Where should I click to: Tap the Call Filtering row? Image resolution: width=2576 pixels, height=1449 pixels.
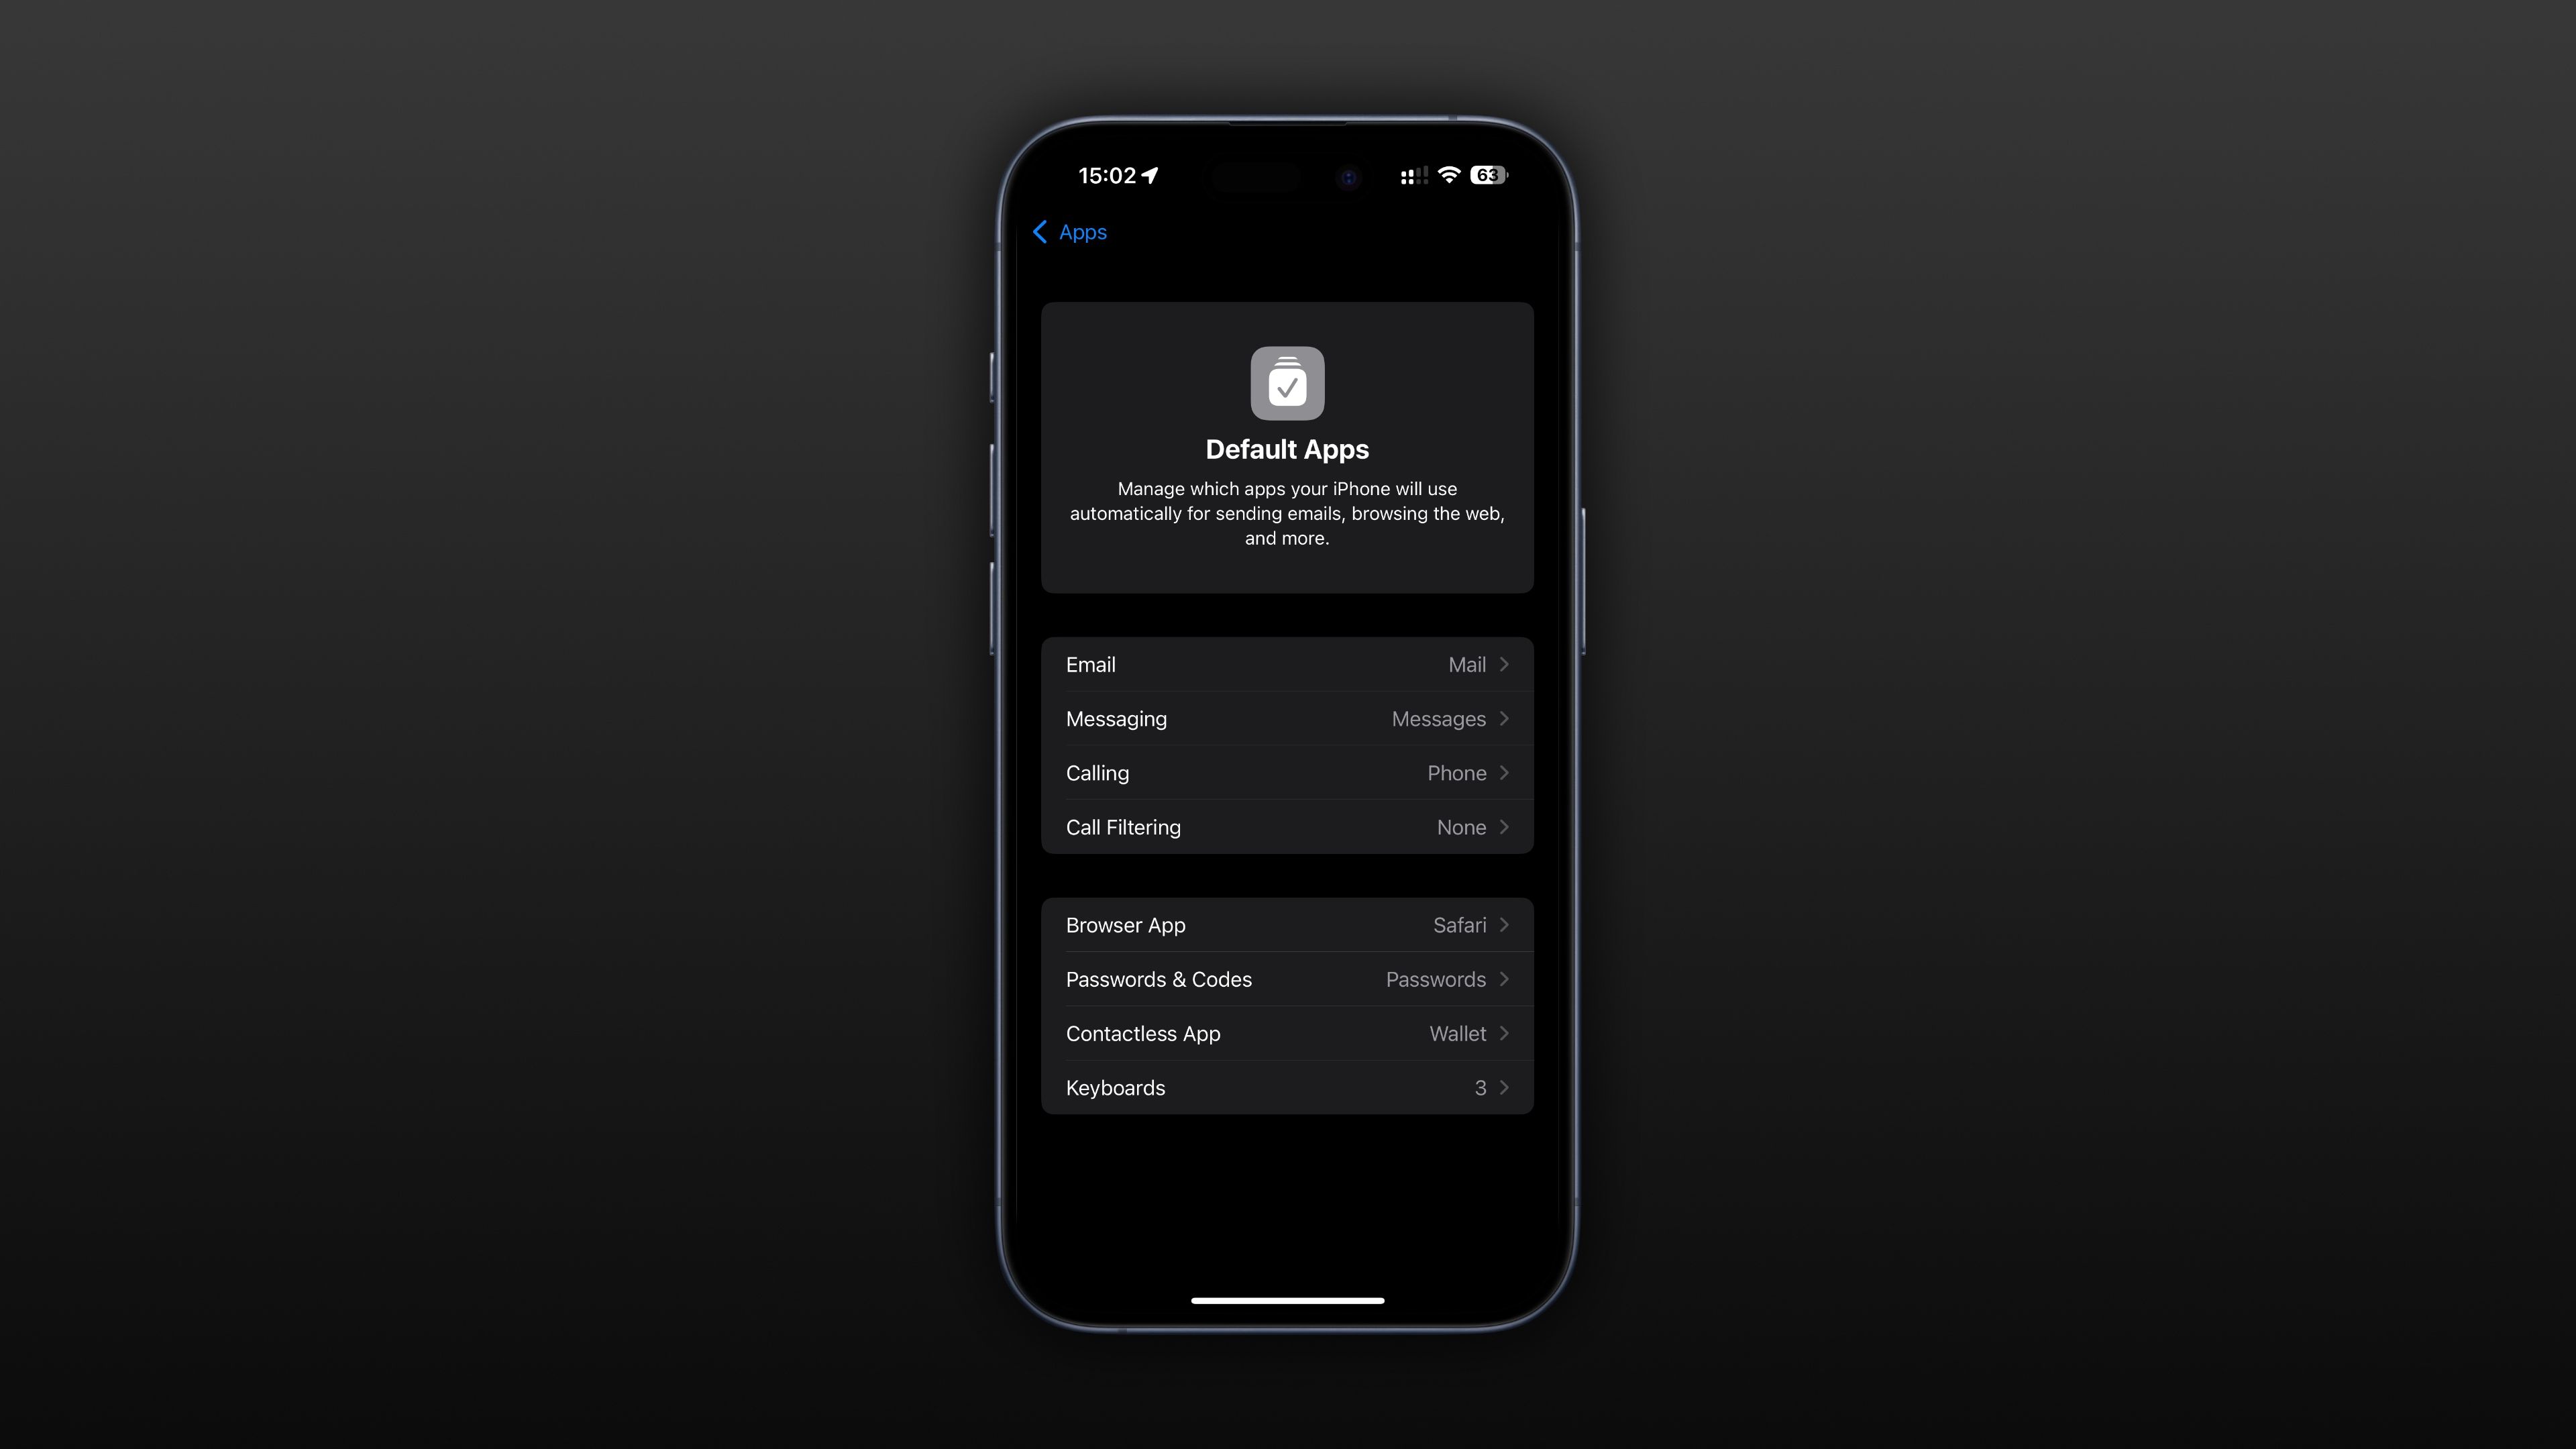click(1286, 826)
